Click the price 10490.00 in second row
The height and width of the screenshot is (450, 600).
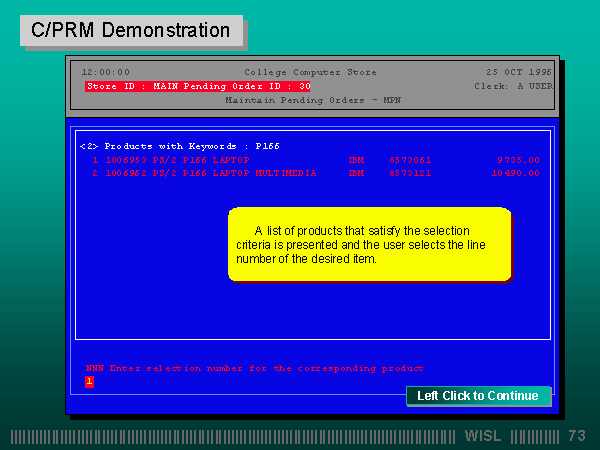click(x=515, y=173)
